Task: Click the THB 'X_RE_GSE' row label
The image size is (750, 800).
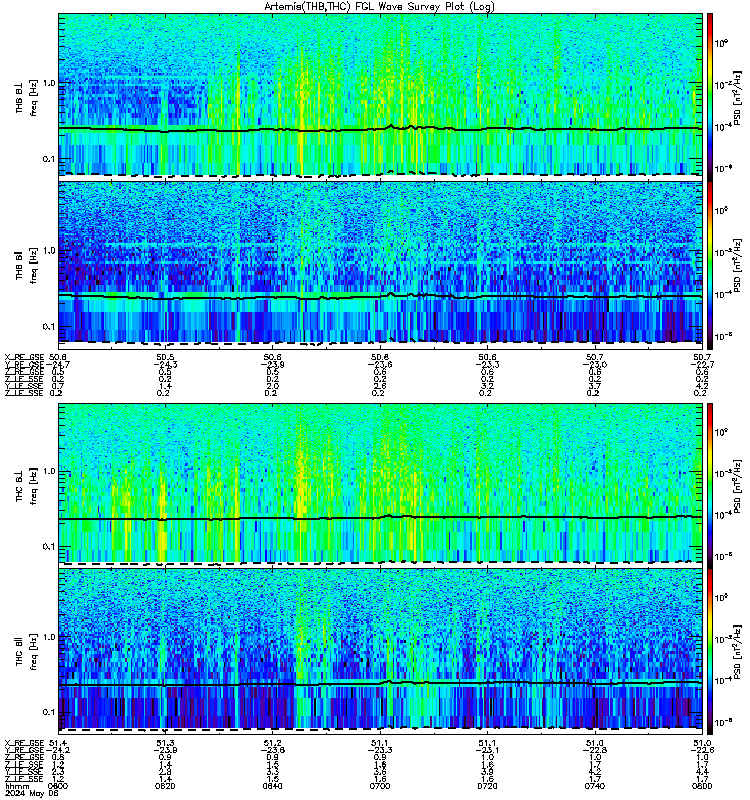Action: pyautogui.click(x=24, y=357)
